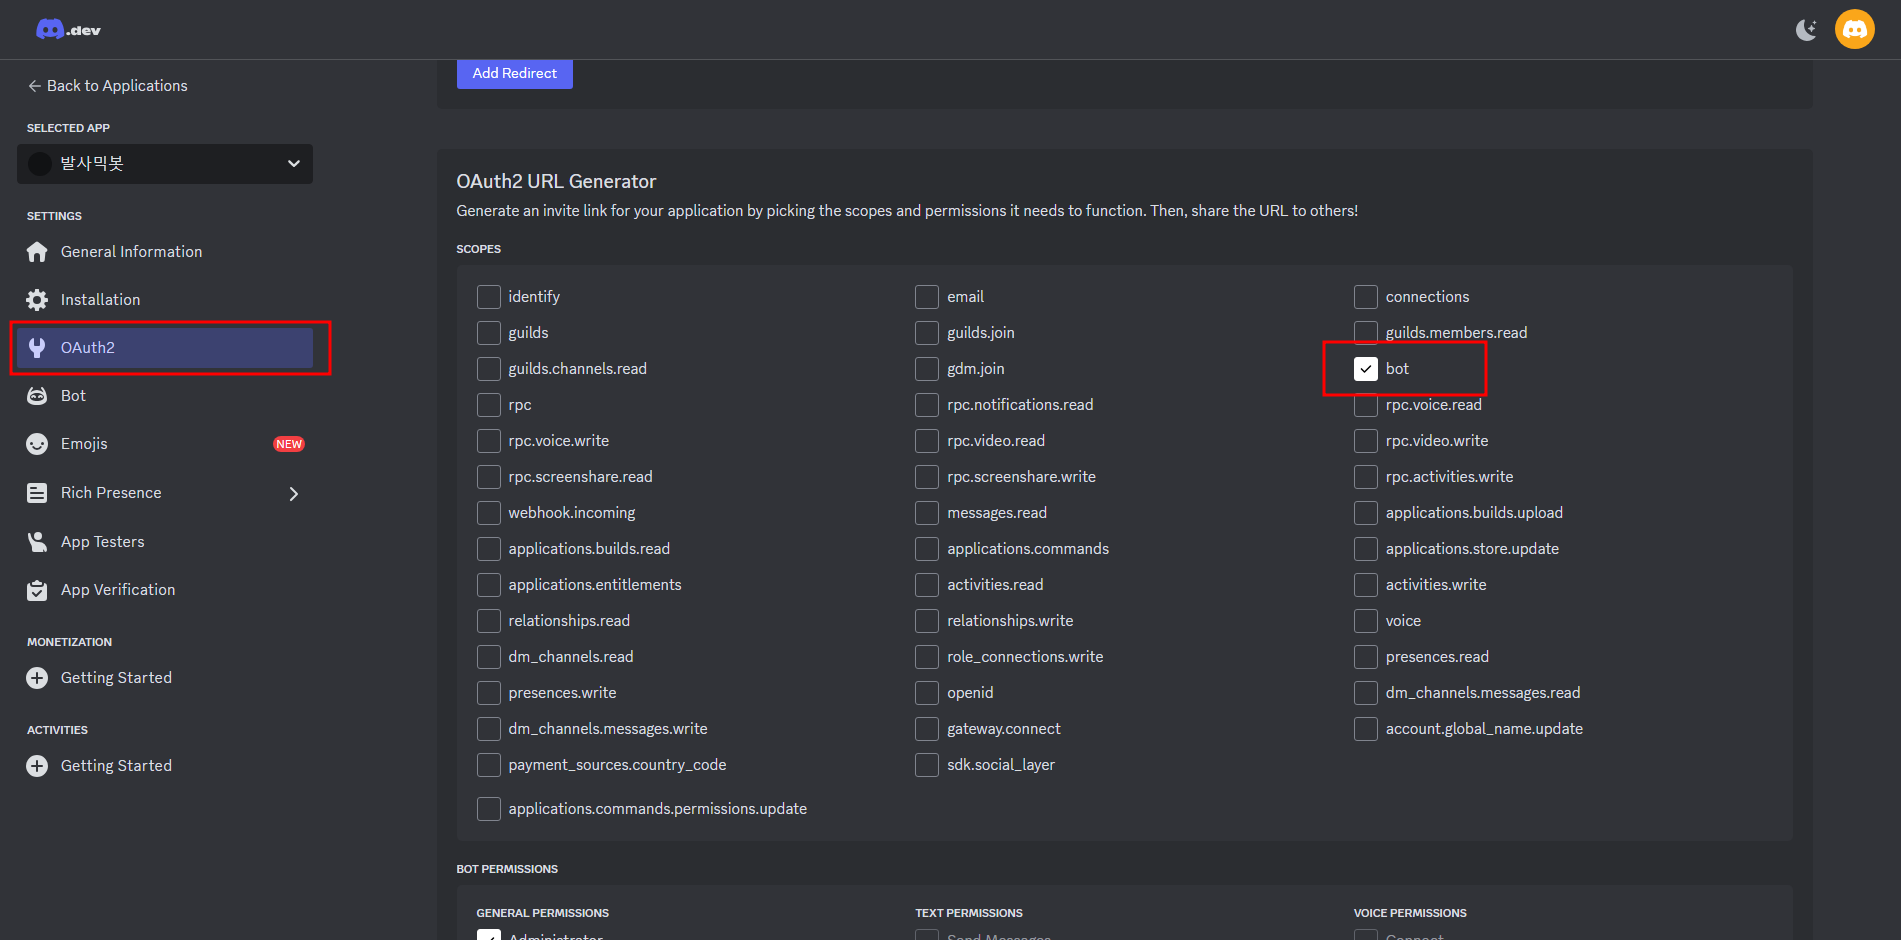Enable gateway.connect scope
The height and width of the screenshot is (940, 1901).
pyautogui.click(x=927, y=729)
